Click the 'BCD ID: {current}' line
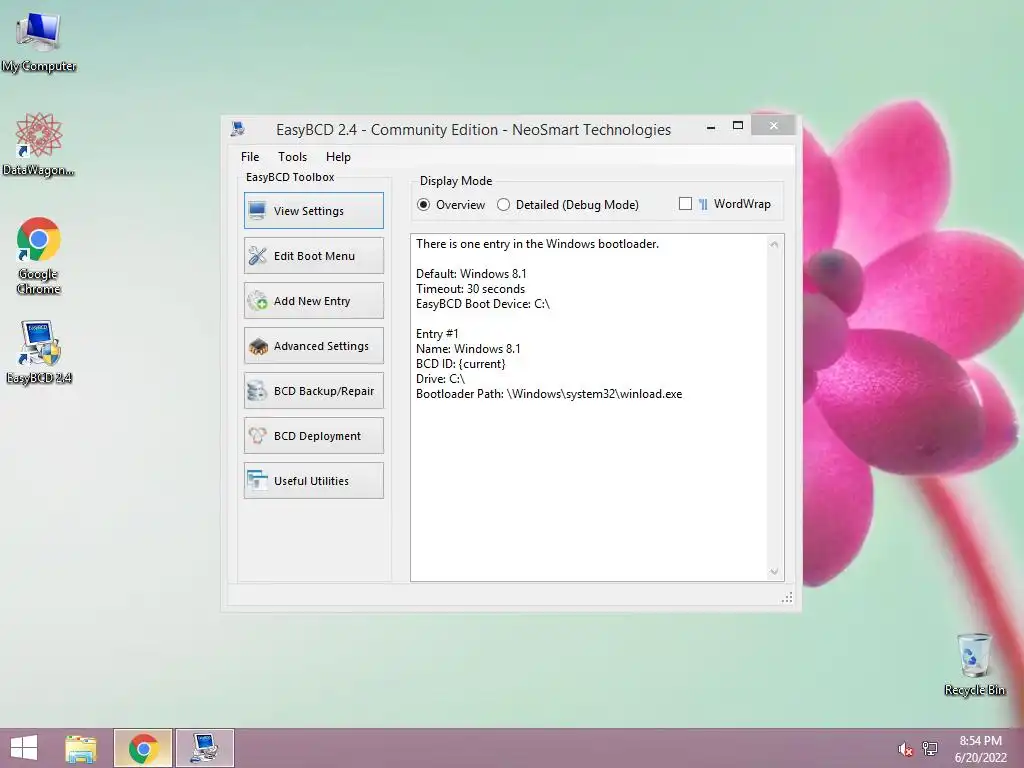 click(460, 364)
